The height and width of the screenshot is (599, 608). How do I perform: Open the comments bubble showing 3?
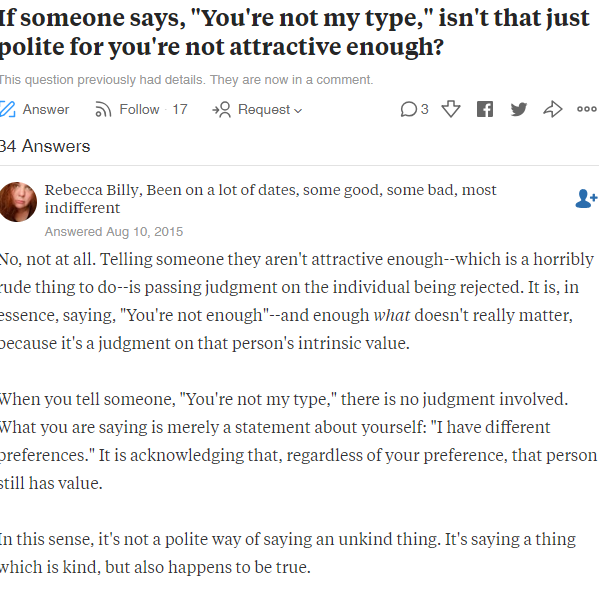414,110
